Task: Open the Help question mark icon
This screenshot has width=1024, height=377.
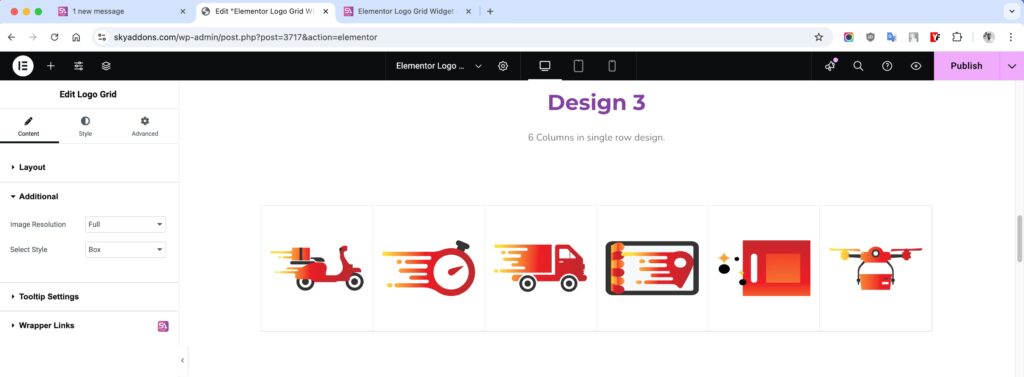Action: [887, 66]
